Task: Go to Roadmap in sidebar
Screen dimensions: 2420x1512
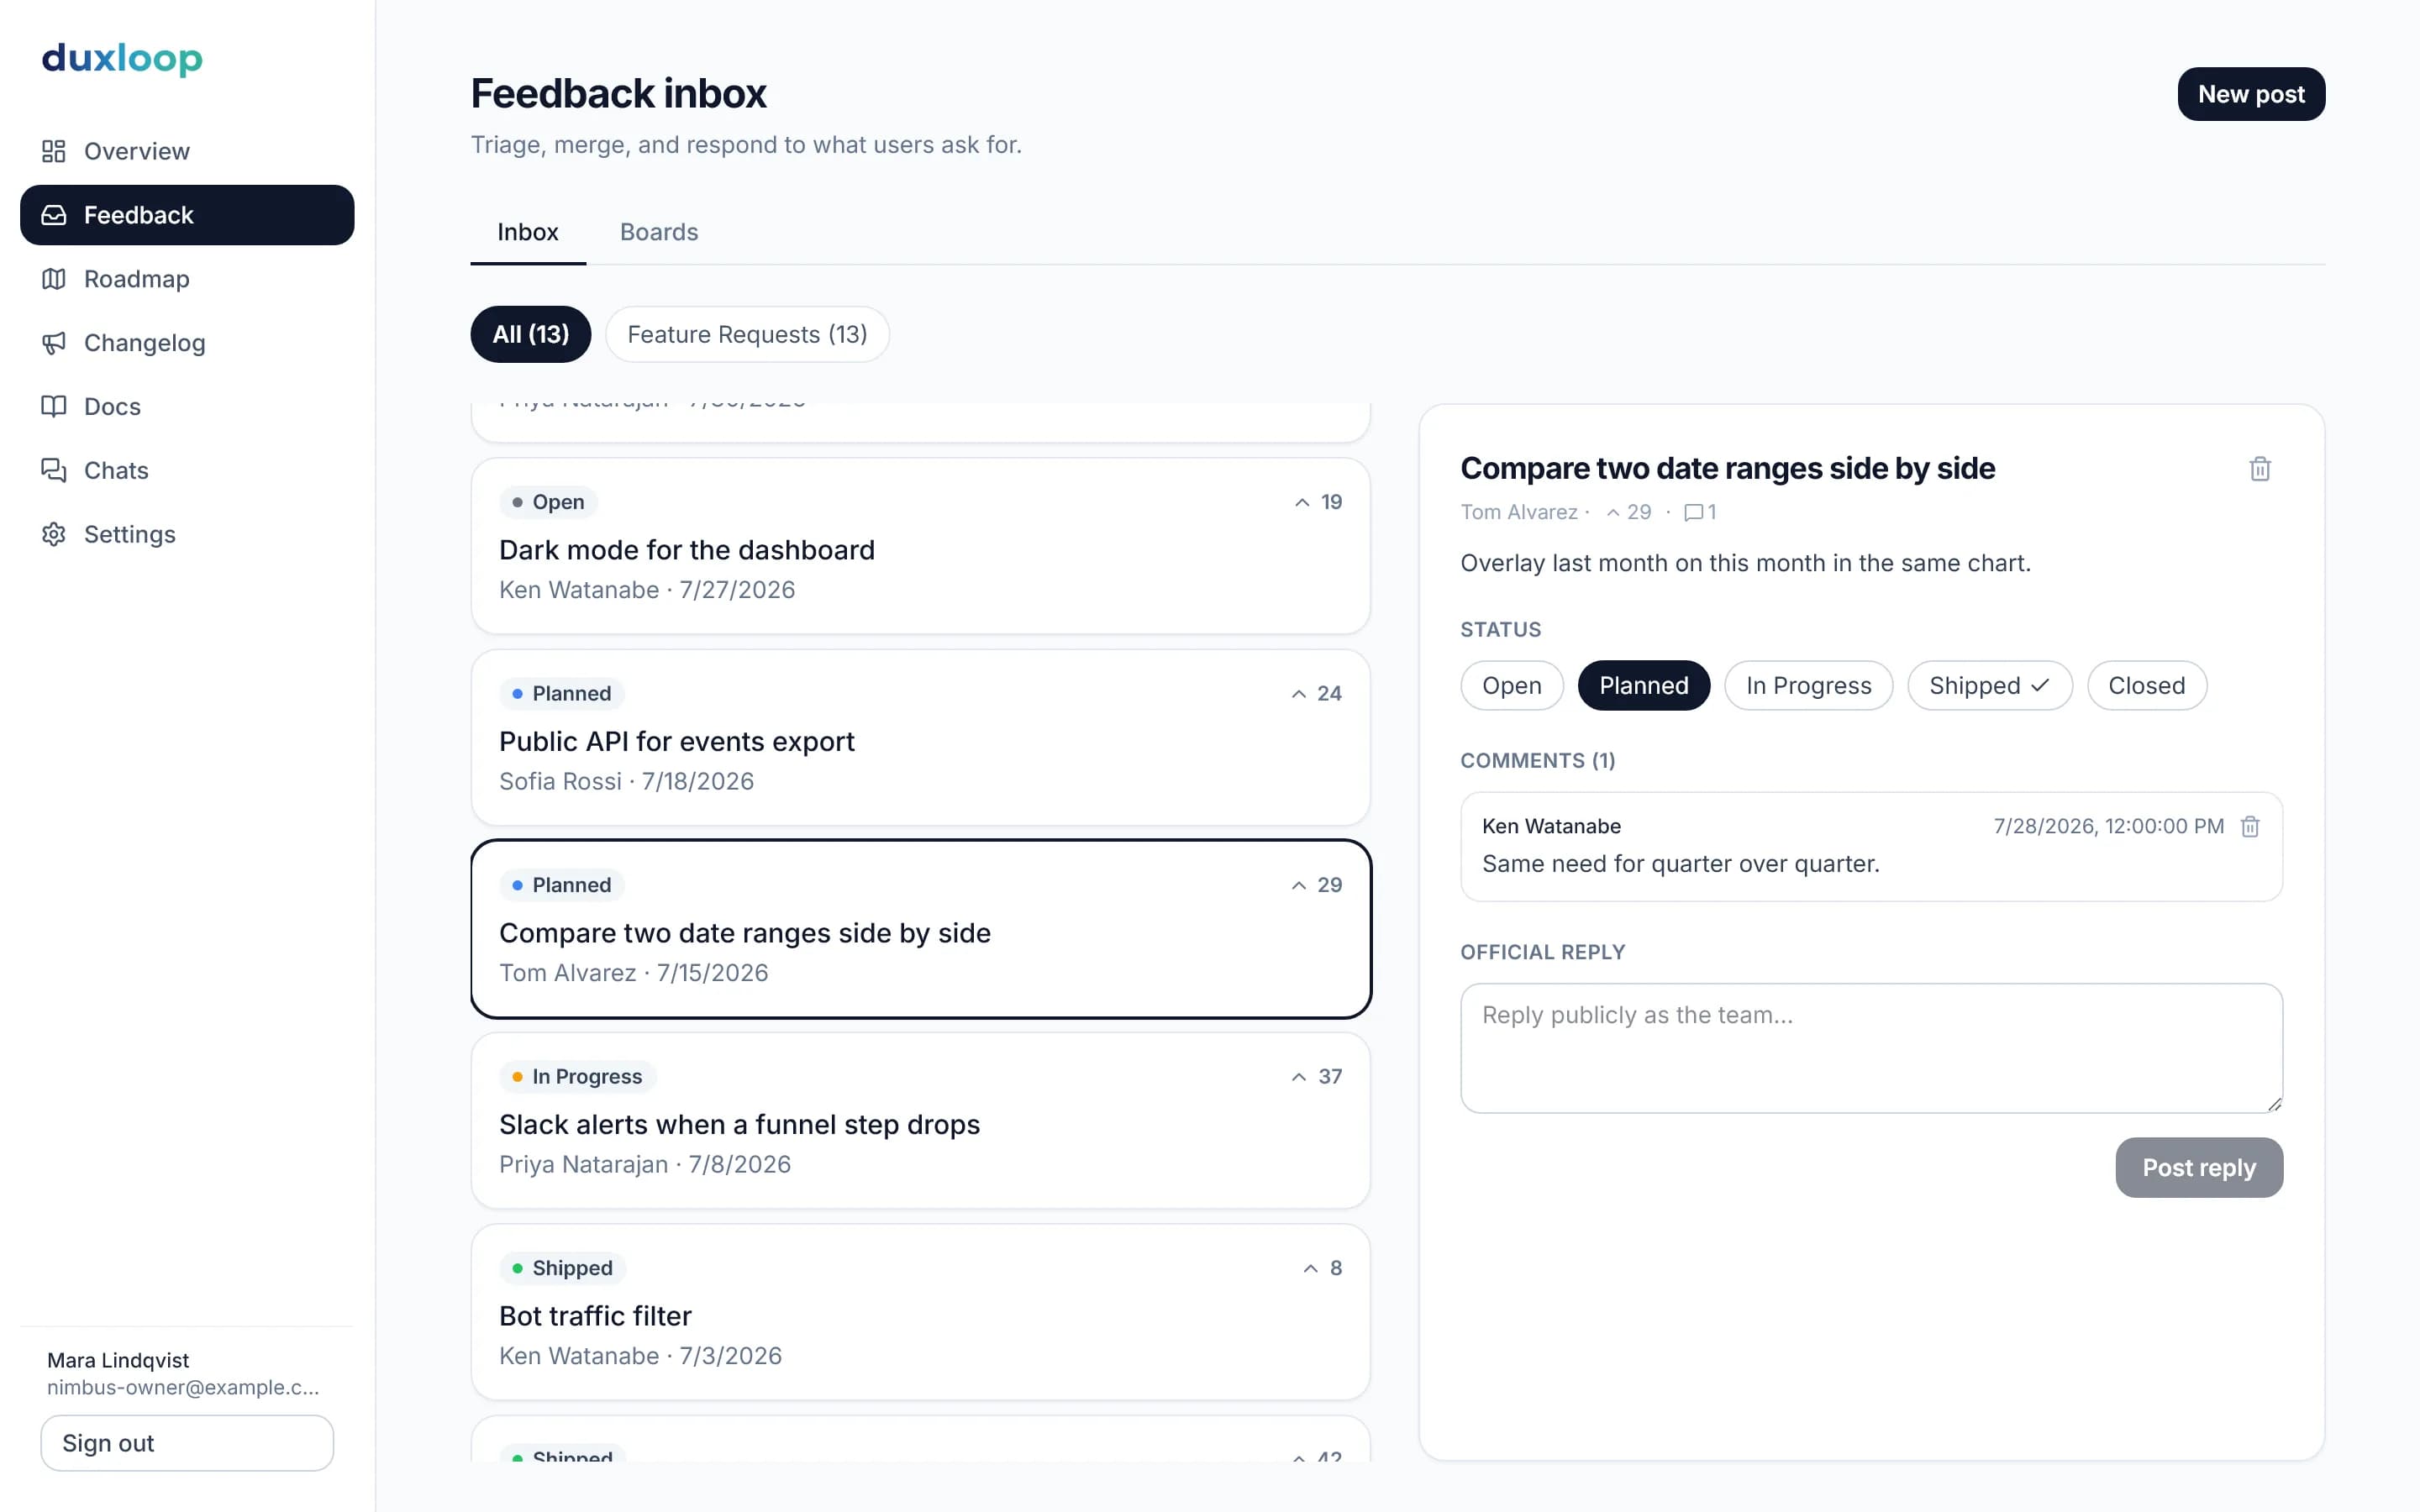Action: [187, 279]
